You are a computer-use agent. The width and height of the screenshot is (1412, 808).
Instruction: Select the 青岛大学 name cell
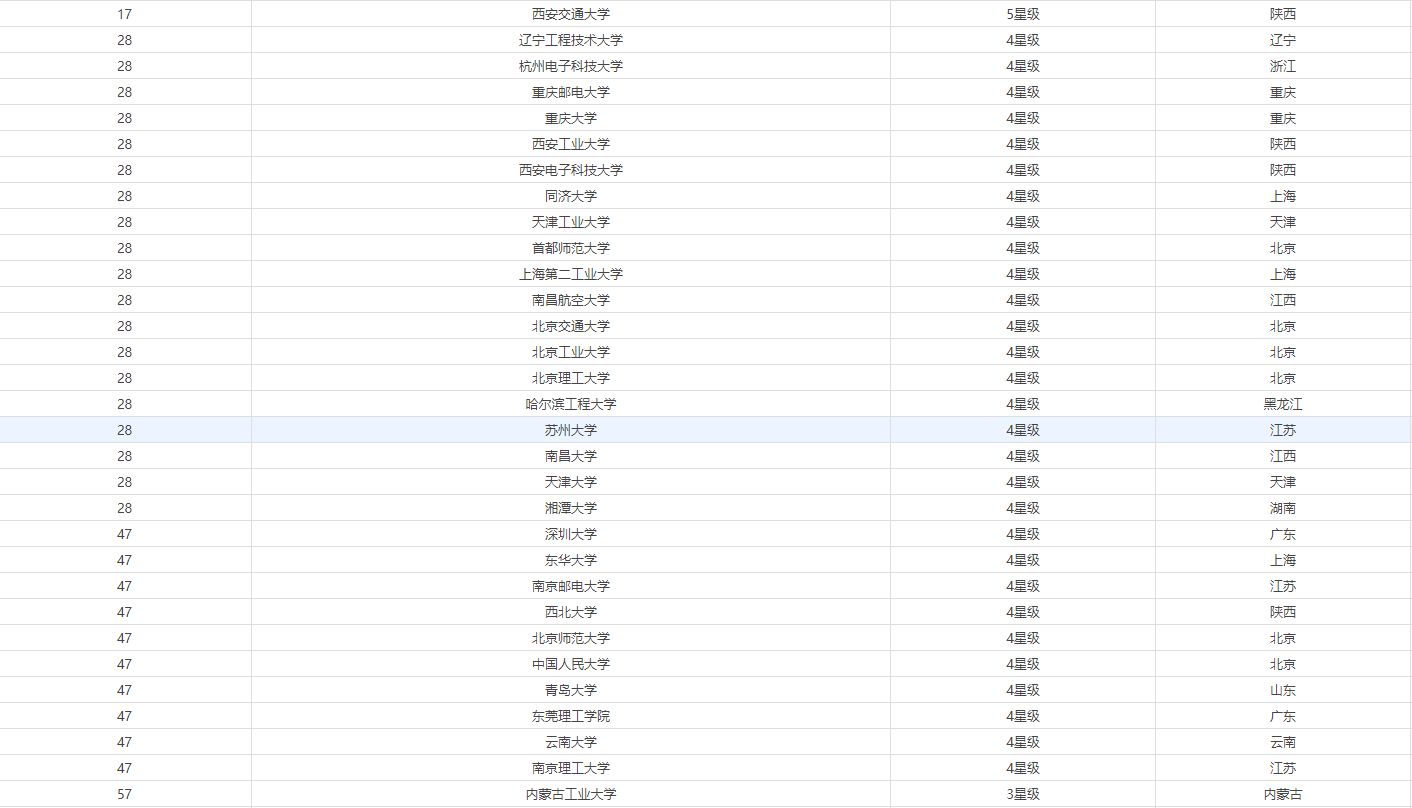click(x=570, y=690)
